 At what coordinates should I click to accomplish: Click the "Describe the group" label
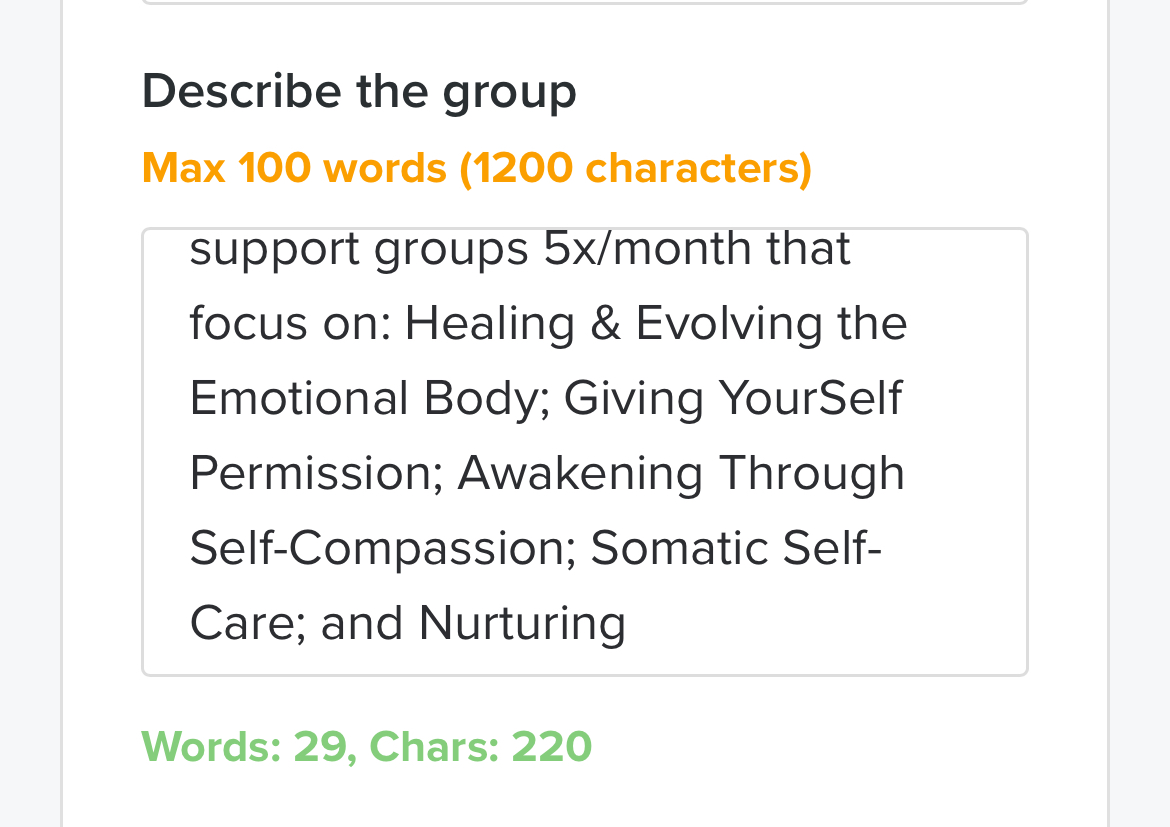click(x=359, y=92)
